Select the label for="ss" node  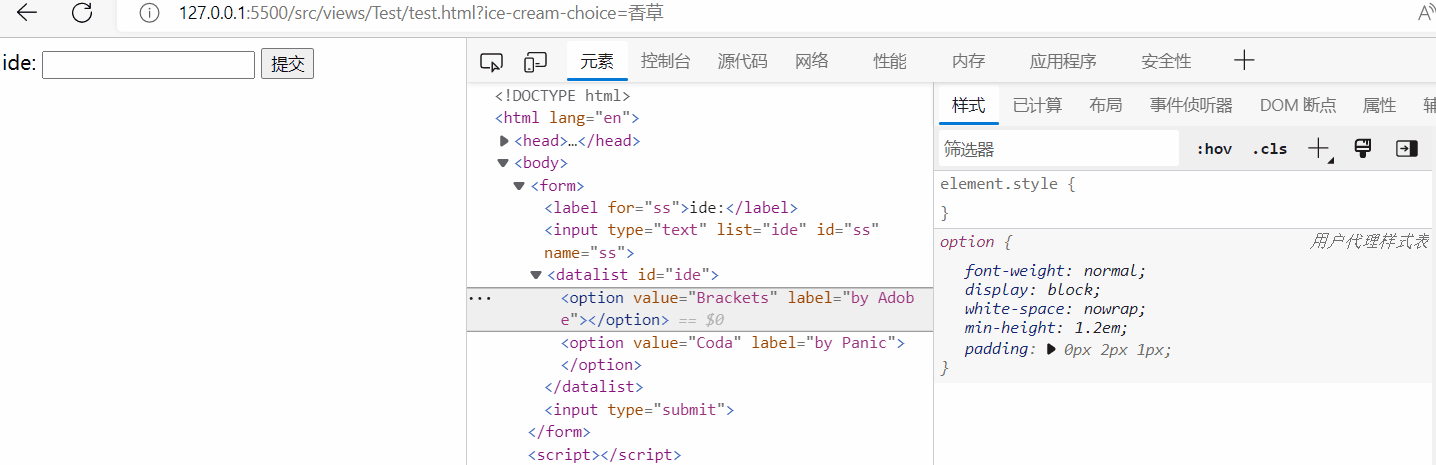click(671, 208)
